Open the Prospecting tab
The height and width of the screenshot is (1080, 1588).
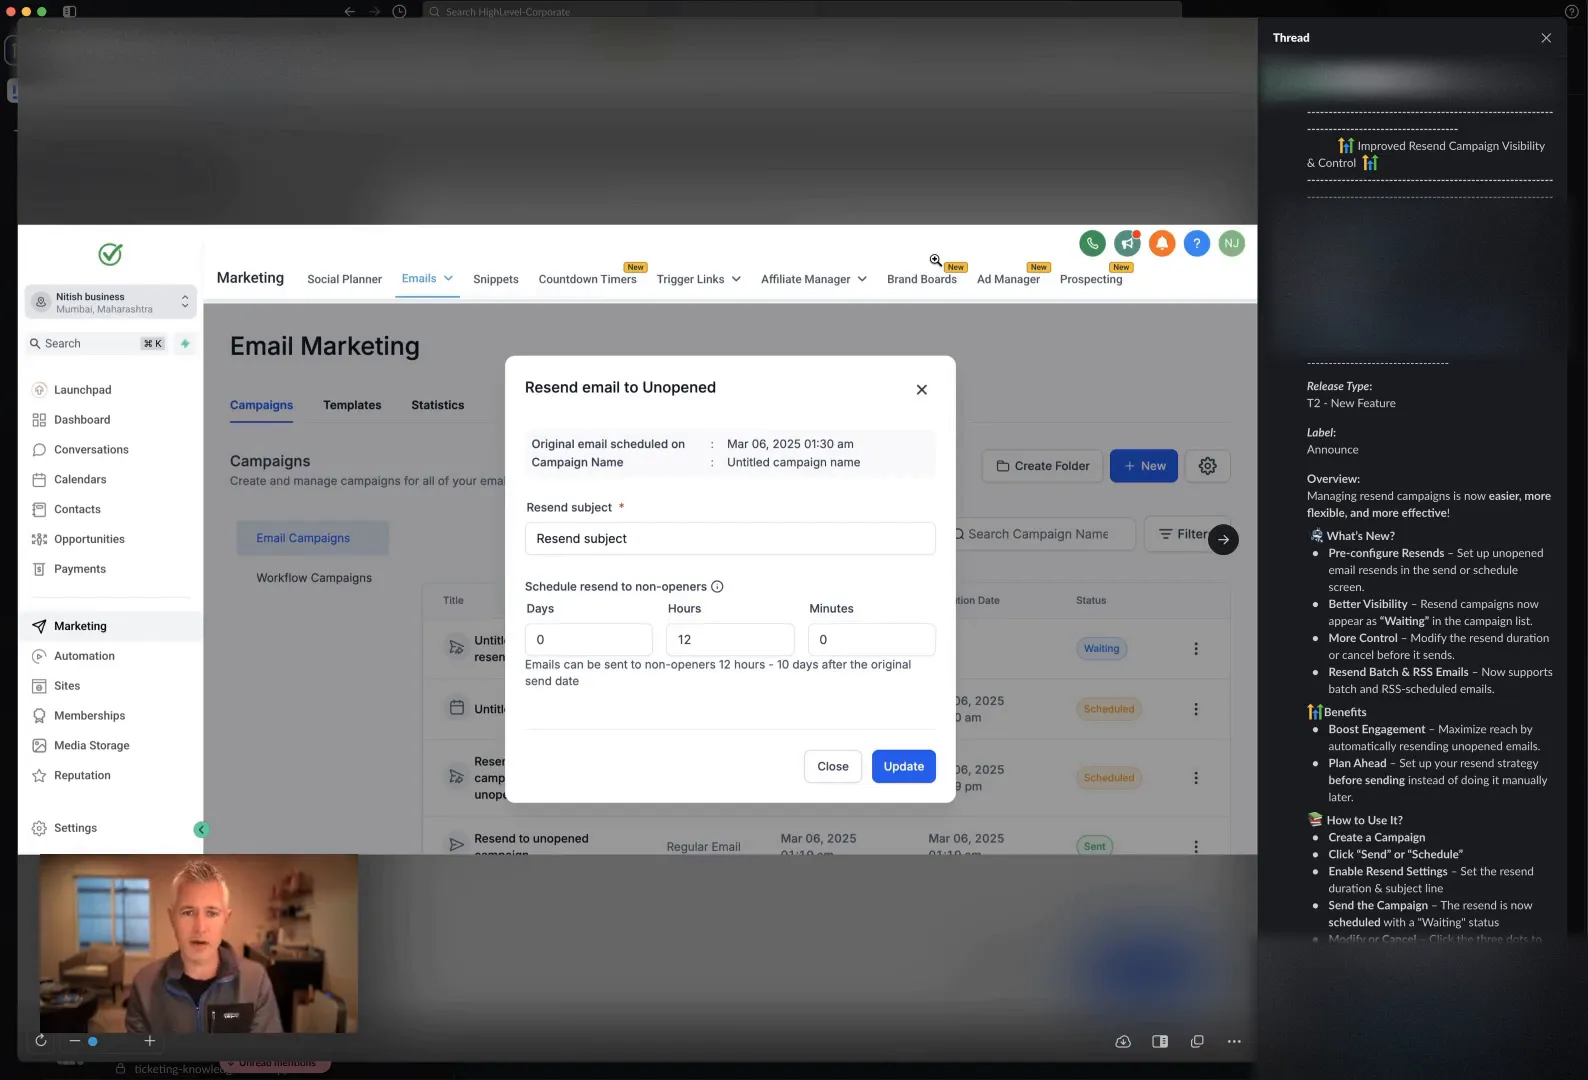pyautogui.click(x=1091, y=280)
